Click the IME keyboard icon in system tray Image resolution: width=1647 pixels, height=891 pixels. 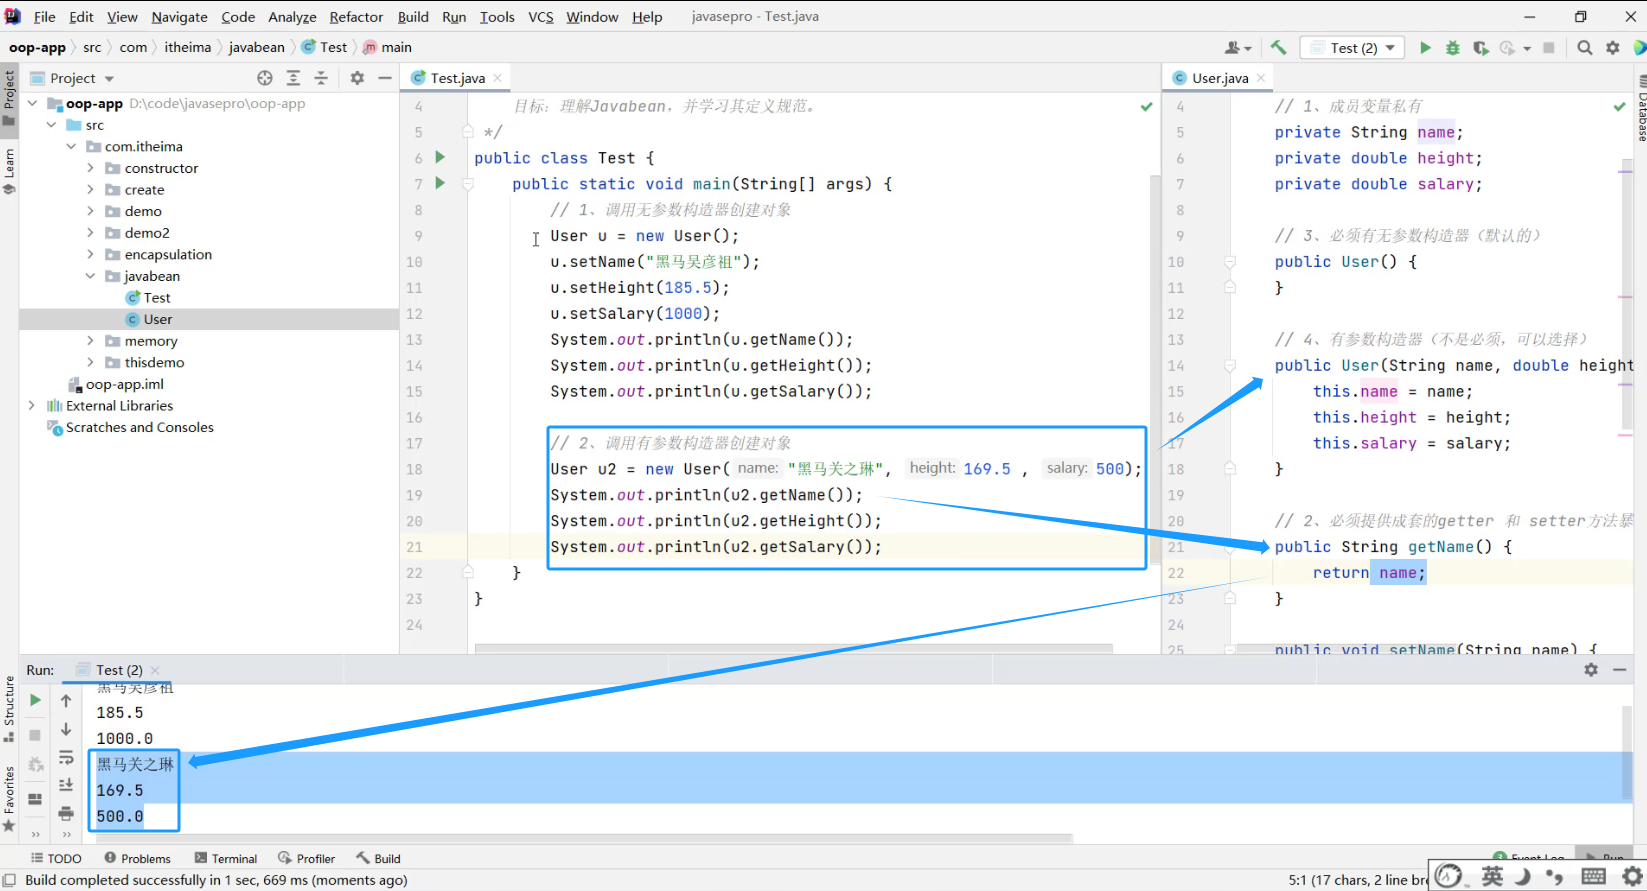[1594, 876]
